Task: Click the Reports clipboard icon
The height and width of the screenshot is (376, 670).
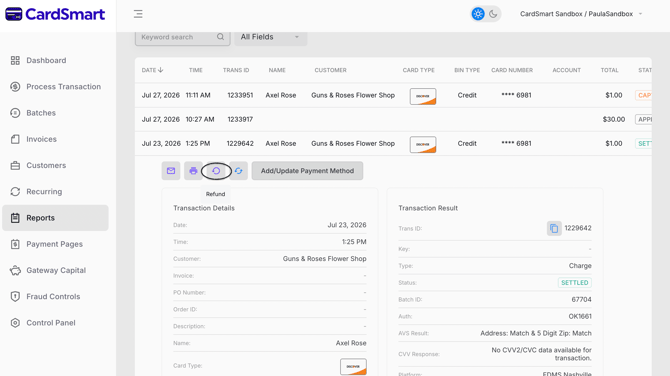Action: [x=15, y=218]
